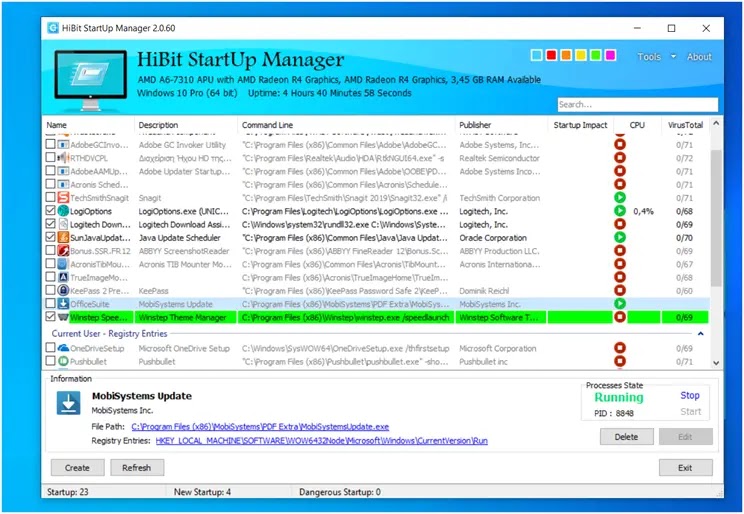
Task: Click MobiSystems Update icon in Information panel
Action: pos(69,403)
